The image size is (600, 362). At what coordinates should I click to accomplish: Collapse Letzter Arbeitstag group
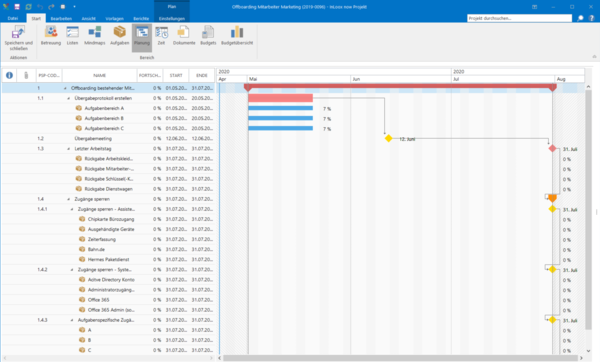point(68,149)
